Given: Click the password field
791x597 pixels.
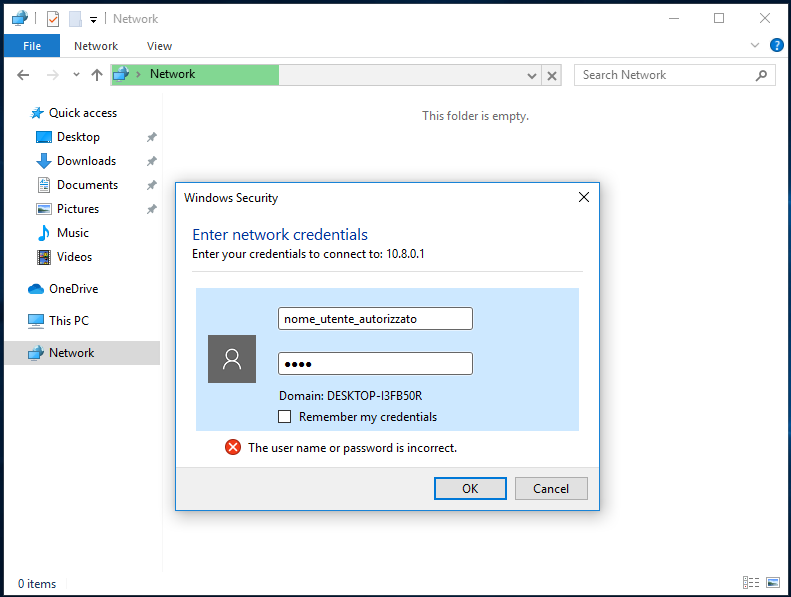Looking at the screenshot, I should (375, 363).
